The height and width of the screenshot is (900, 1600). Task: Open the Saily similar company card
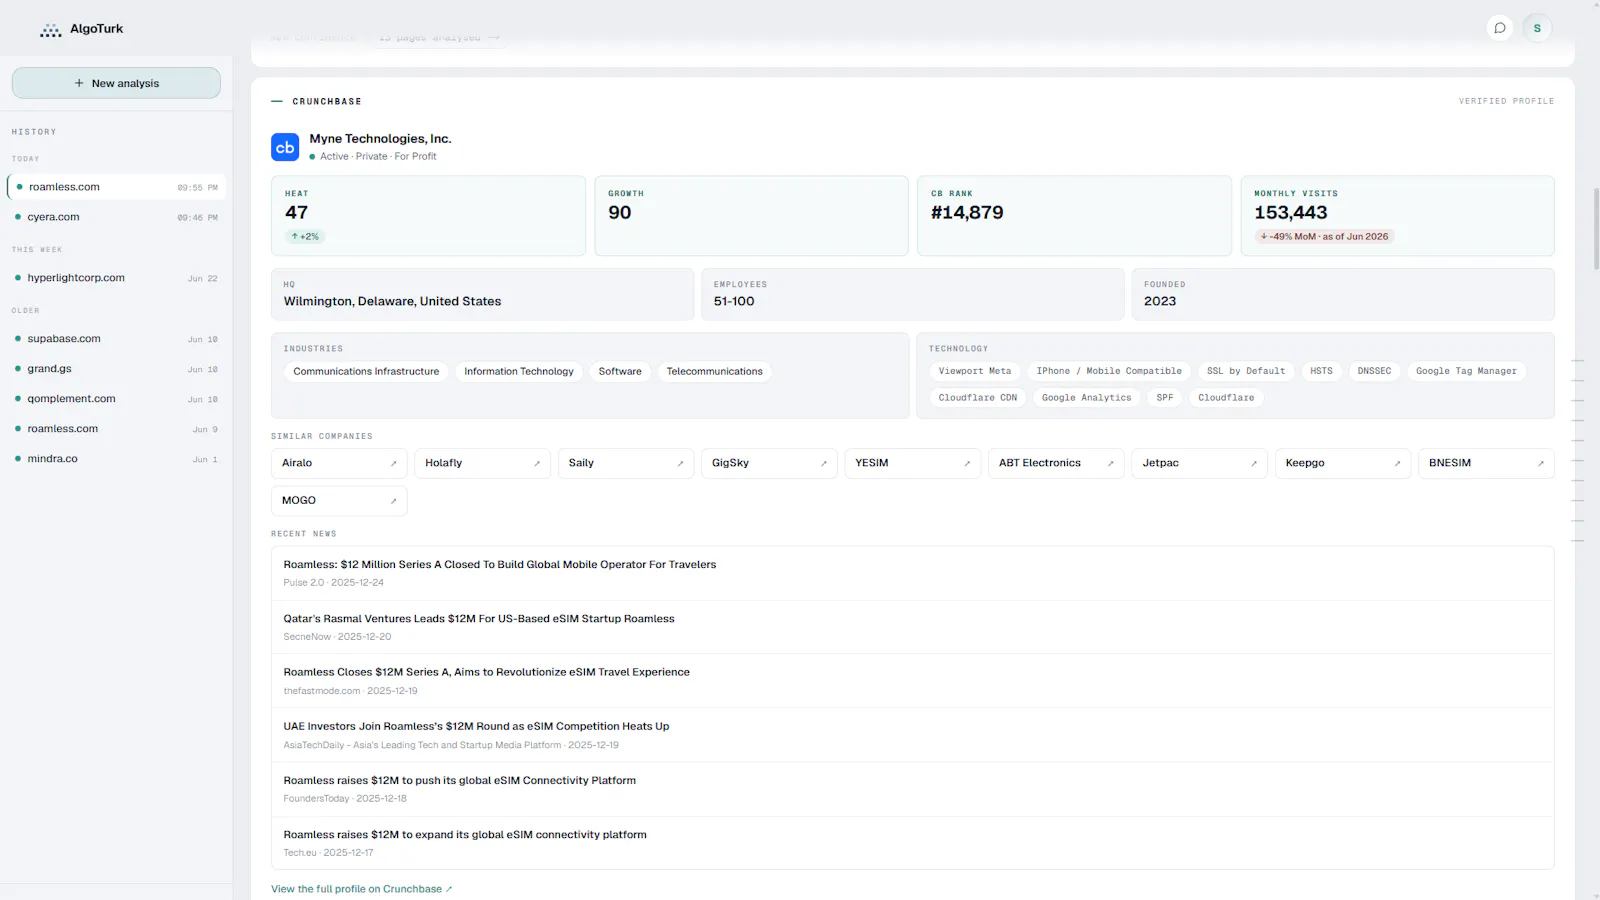tap(626, 463)
